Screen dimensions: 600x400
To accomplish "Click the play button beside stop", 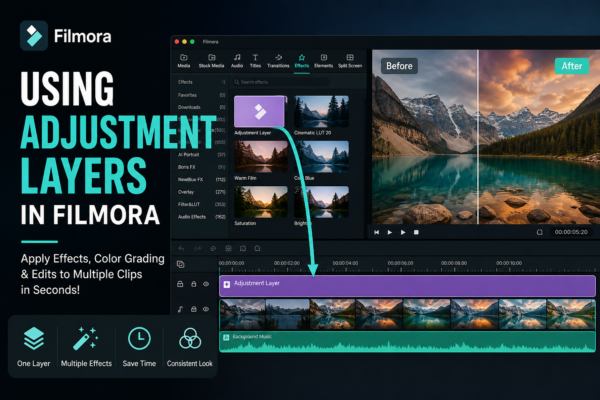I will [x=403, y=232].
